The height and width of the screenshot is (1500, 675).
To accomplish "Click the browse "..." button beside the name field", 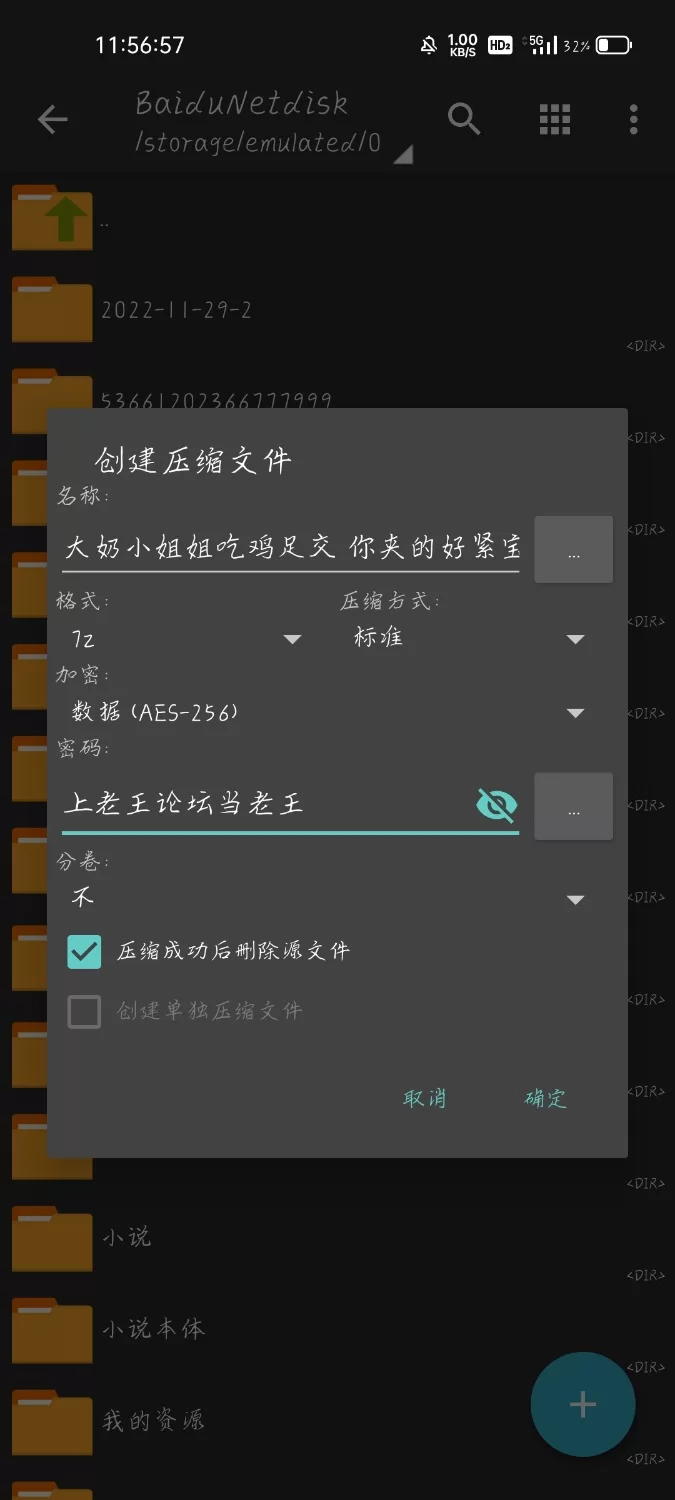I will tap(573, 549).
